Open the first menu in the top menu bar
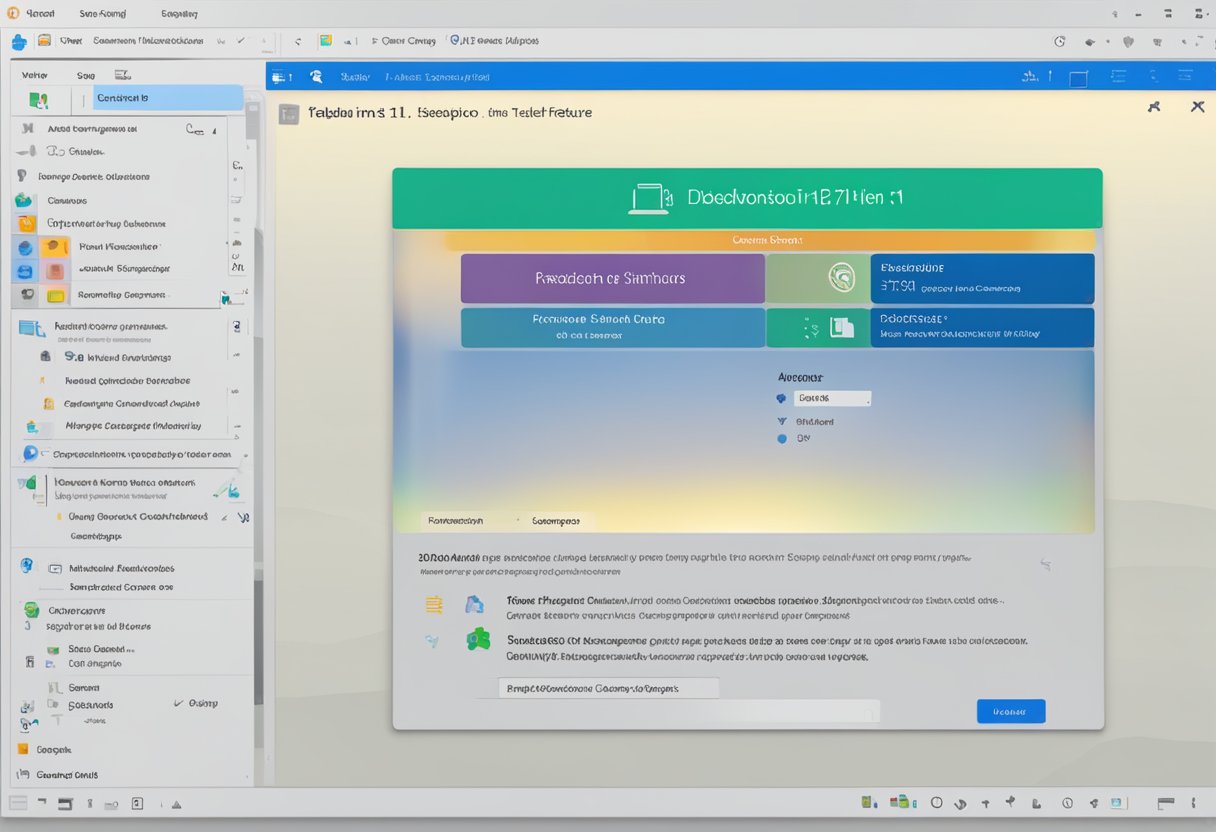This screenshot has height=832, width=1216. click(x=32, y=14)
